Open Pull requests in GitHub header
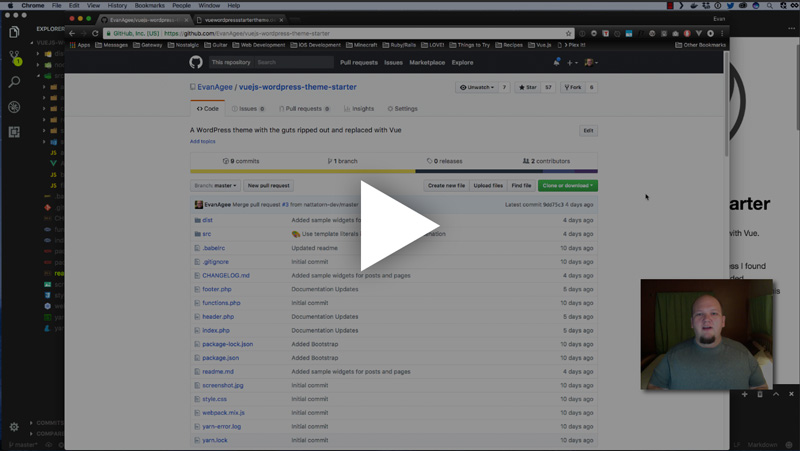The height and width of the screenshot is (451, 800). click(x=359, y=63)
